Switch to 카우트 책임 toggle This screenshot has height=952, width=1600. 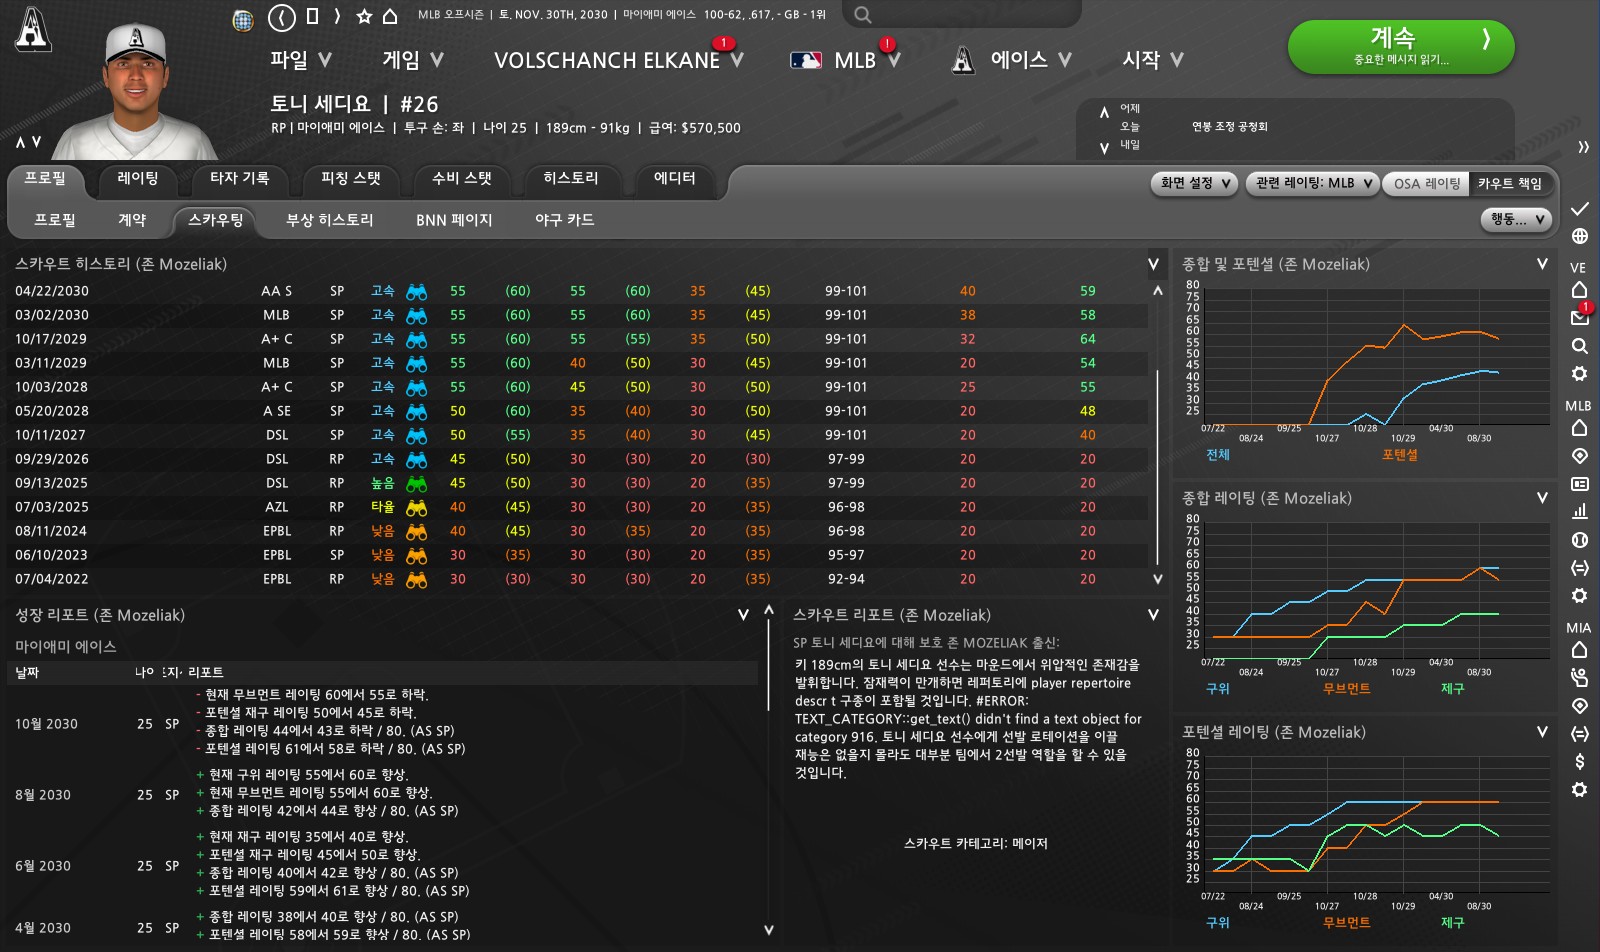[1510, 183]
